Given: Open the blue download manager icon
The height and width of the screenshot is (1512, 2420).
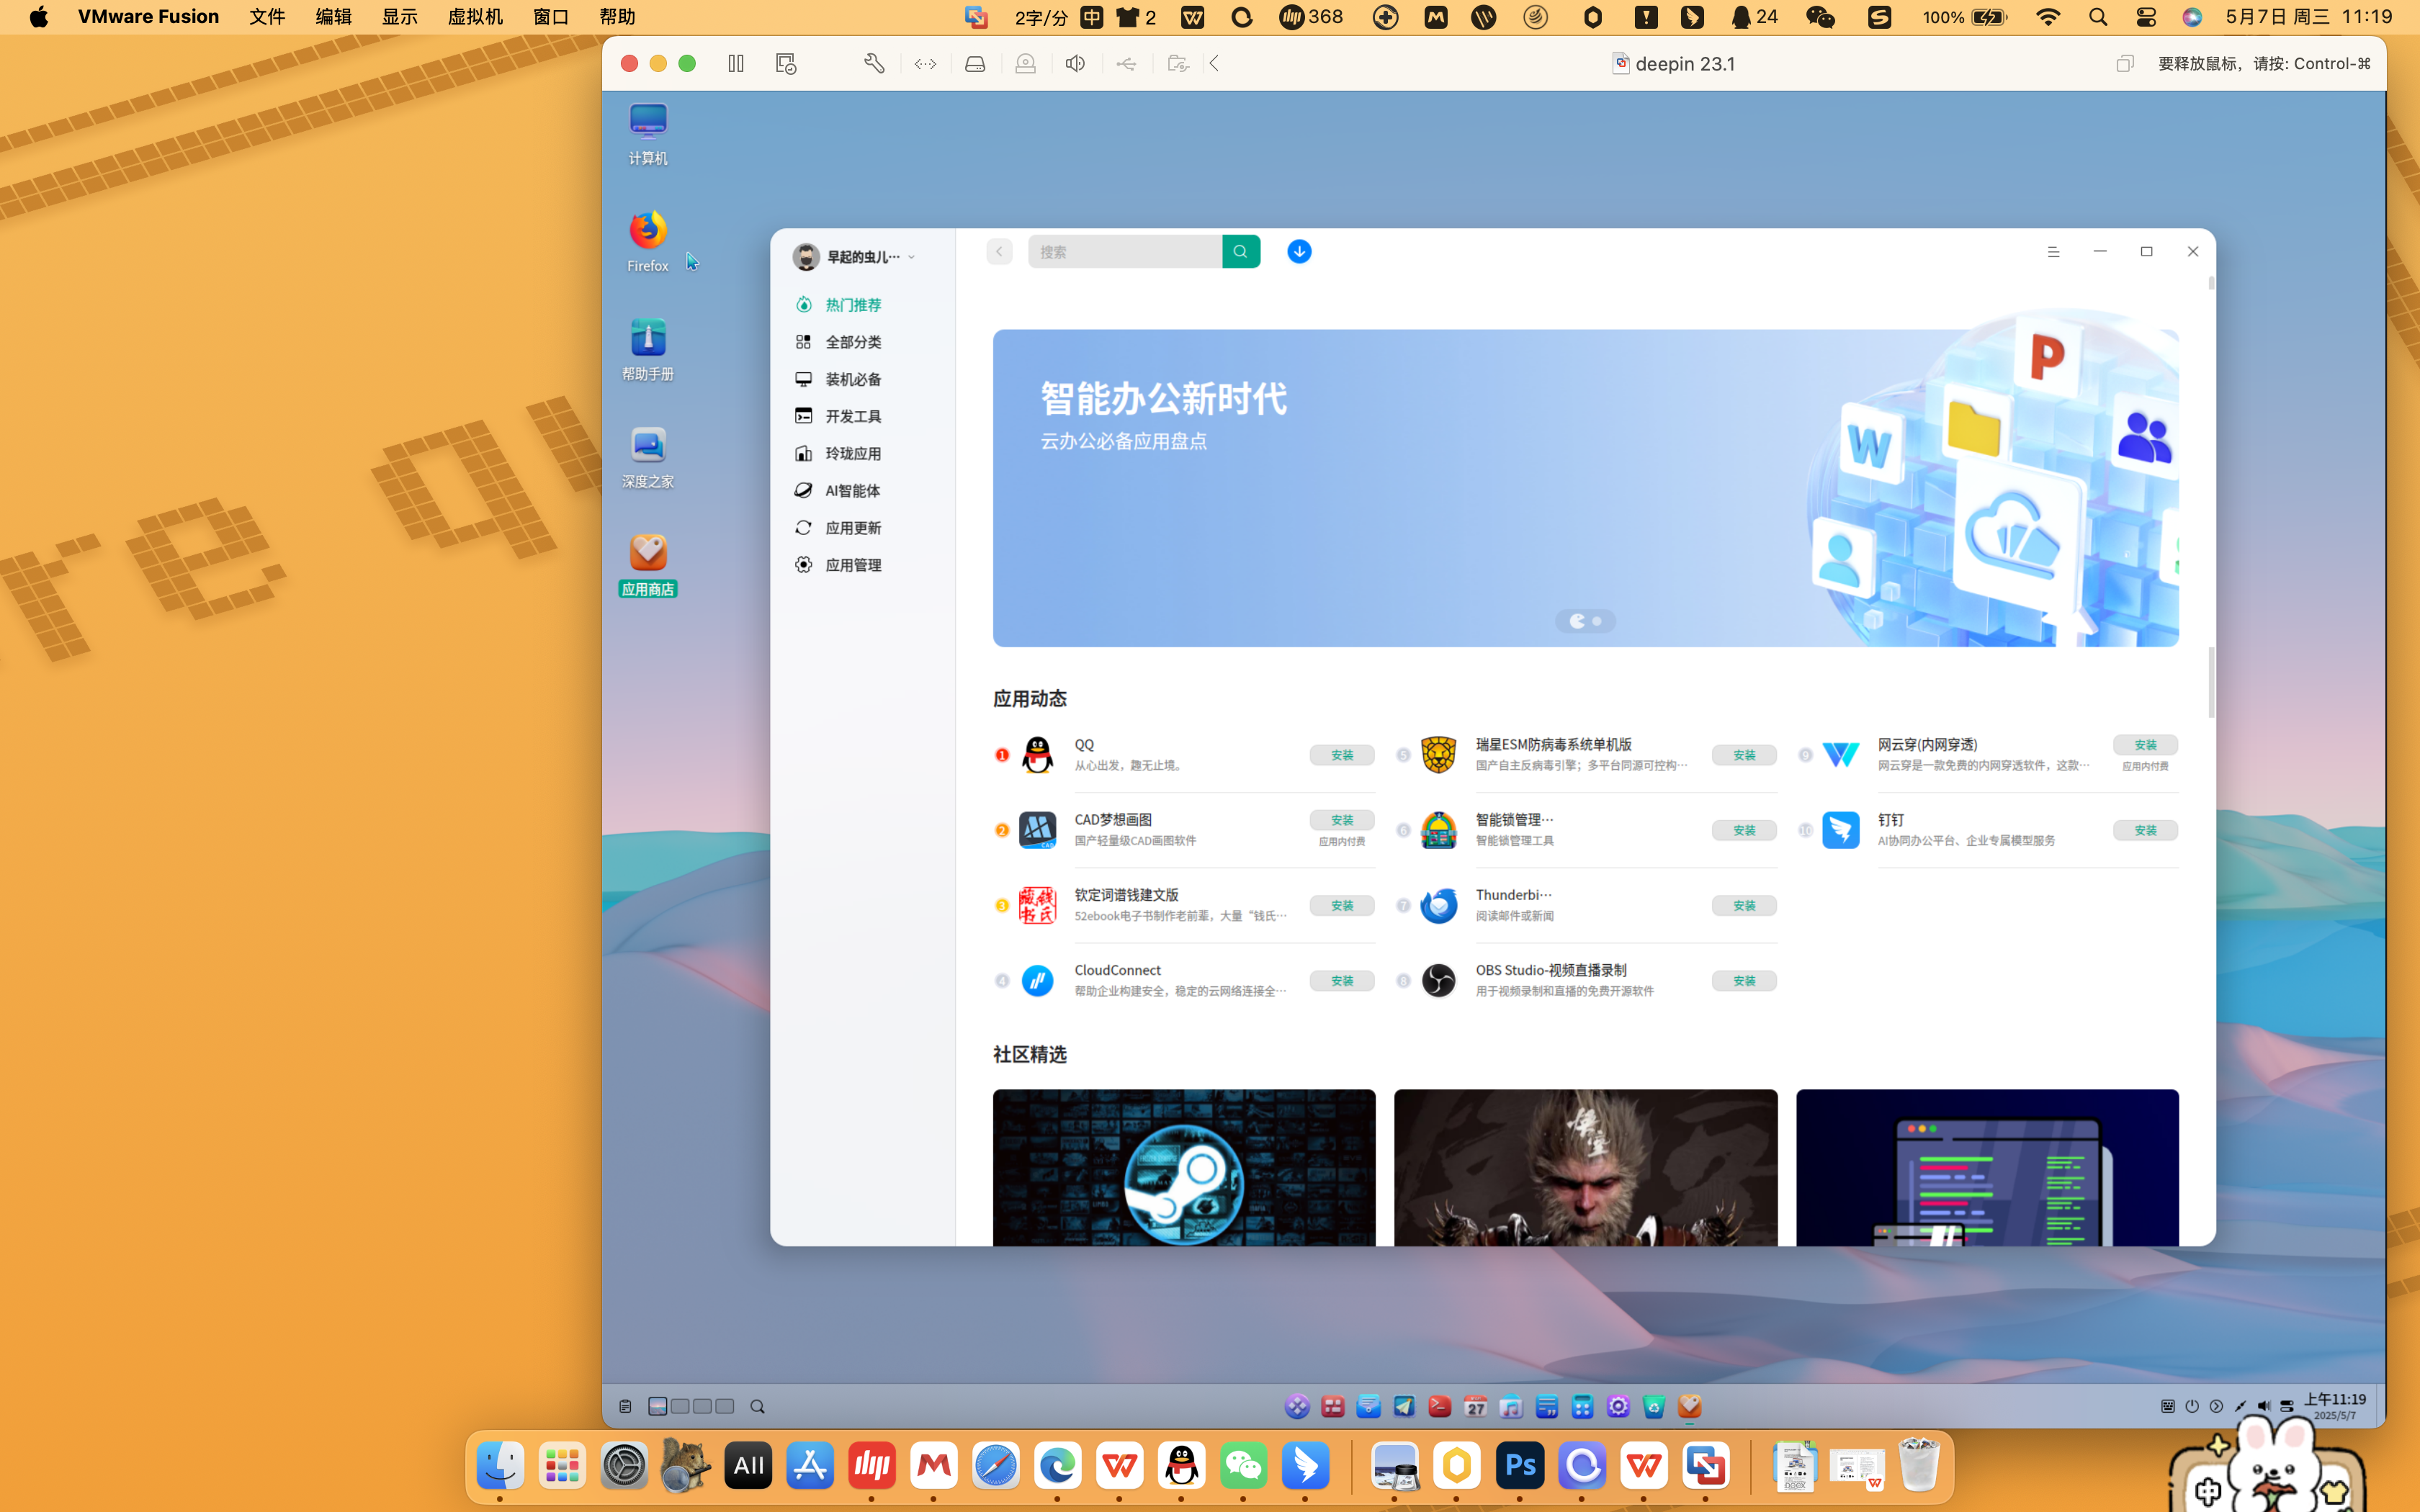Looking at the screenshot, I should pos(1299,252).
